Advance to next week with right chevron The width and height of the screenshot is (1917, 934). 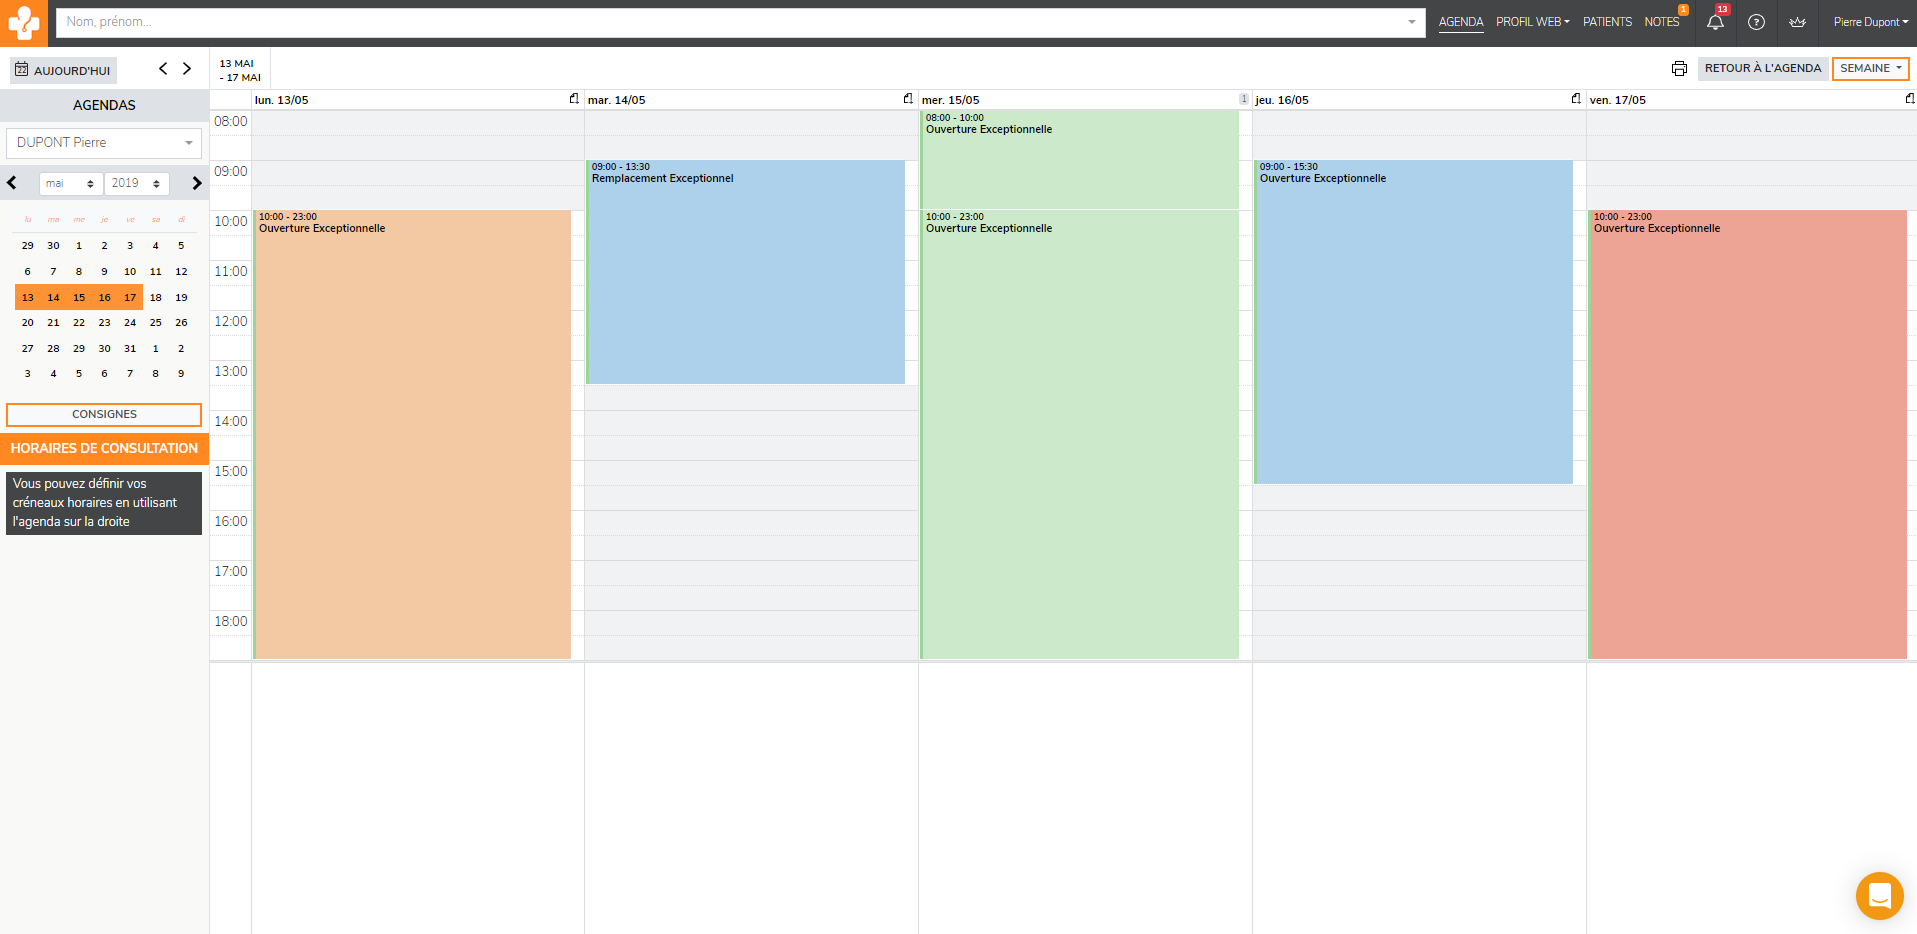[x=187, y=69]
